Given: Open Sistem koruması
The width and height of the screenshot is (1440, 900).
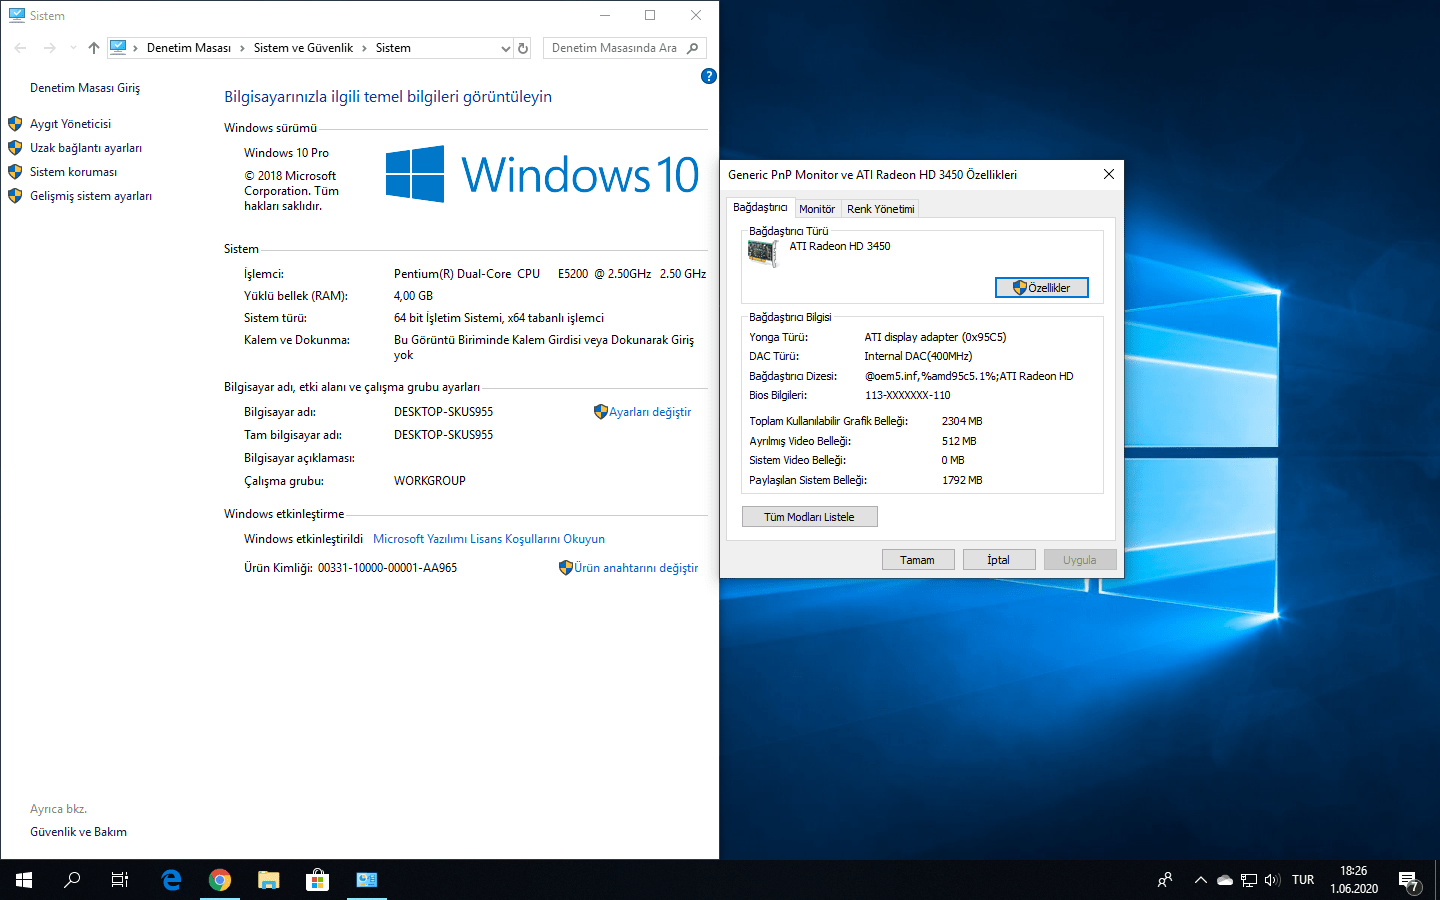Looking at the screenshot, I should tap(73, 172).
